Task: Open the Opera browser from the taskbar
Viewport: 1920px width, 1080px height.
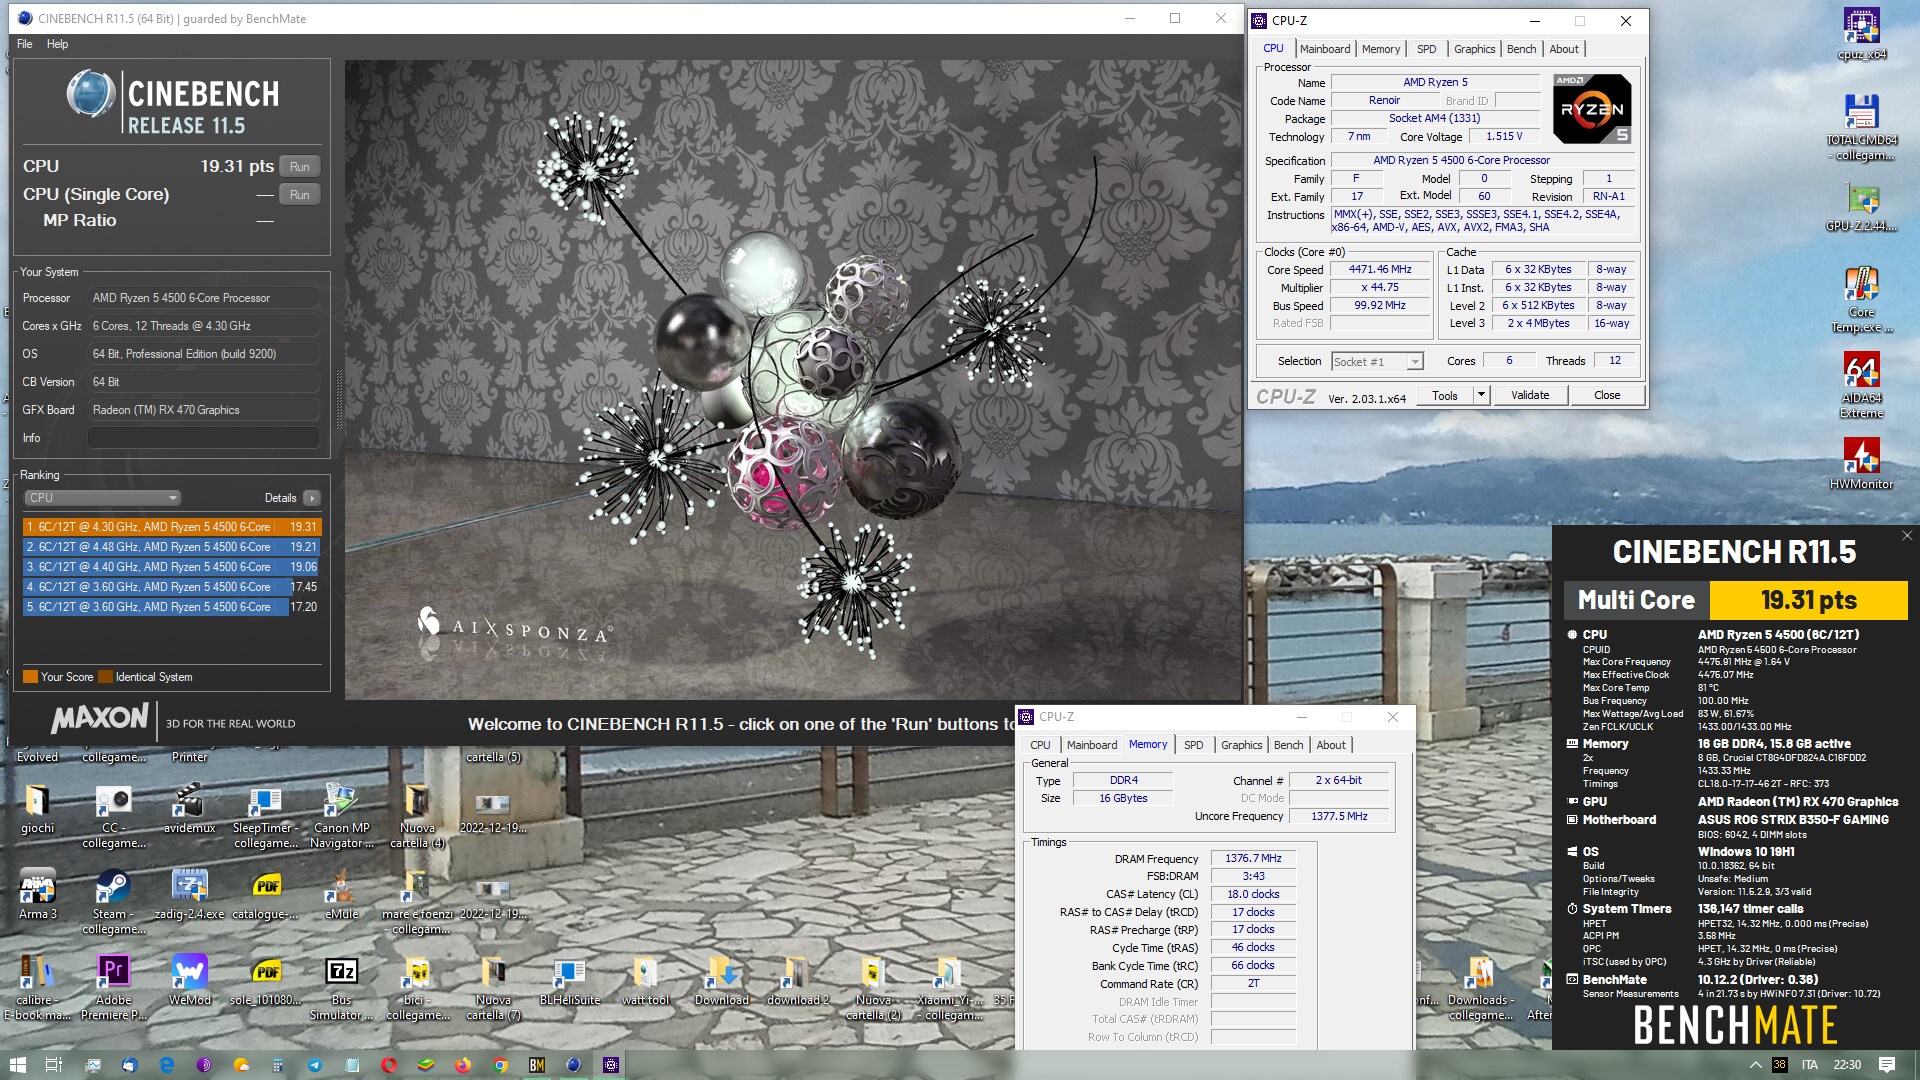Action: [x=389, y=1065]
